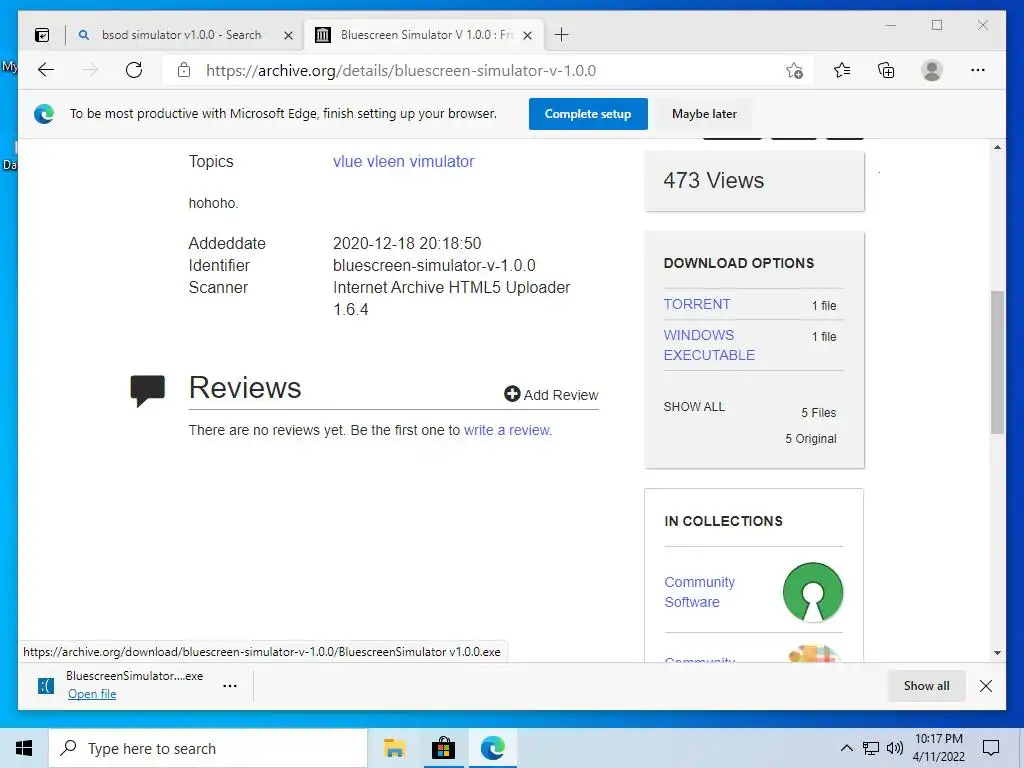Click the scrollbar up arrow
Viewport: 1024px width, 768px height.
point(997,147)
